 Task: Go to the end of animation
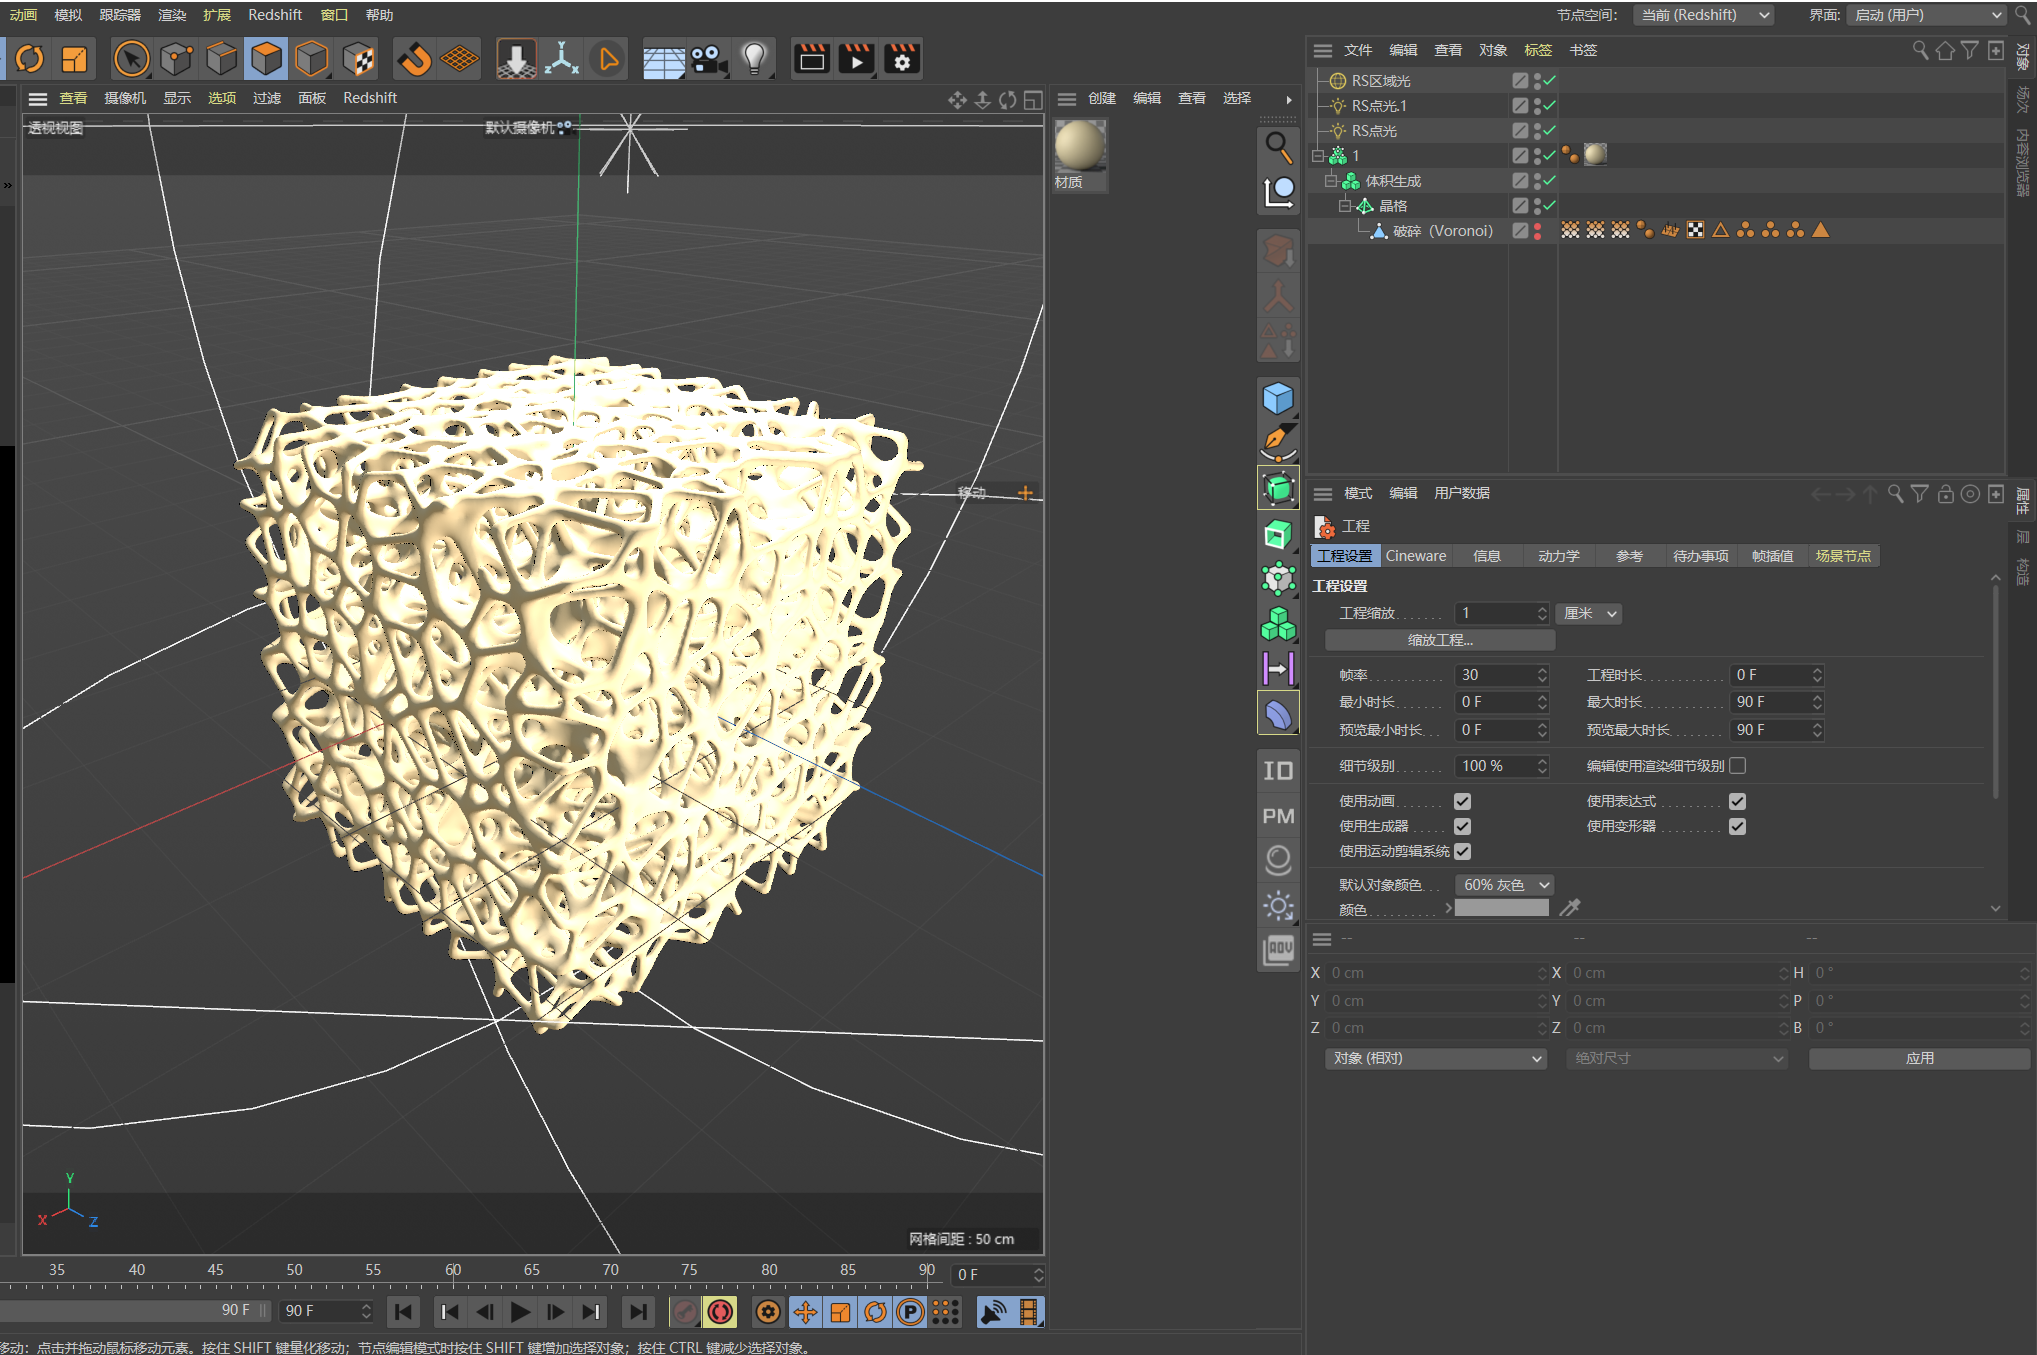(x=637, y=1311)
